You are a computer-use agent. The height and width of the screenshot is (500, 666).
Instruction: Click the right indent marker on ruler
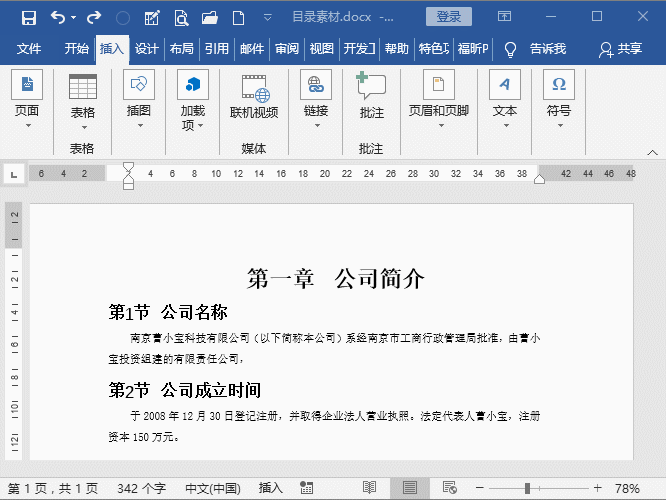539,179
